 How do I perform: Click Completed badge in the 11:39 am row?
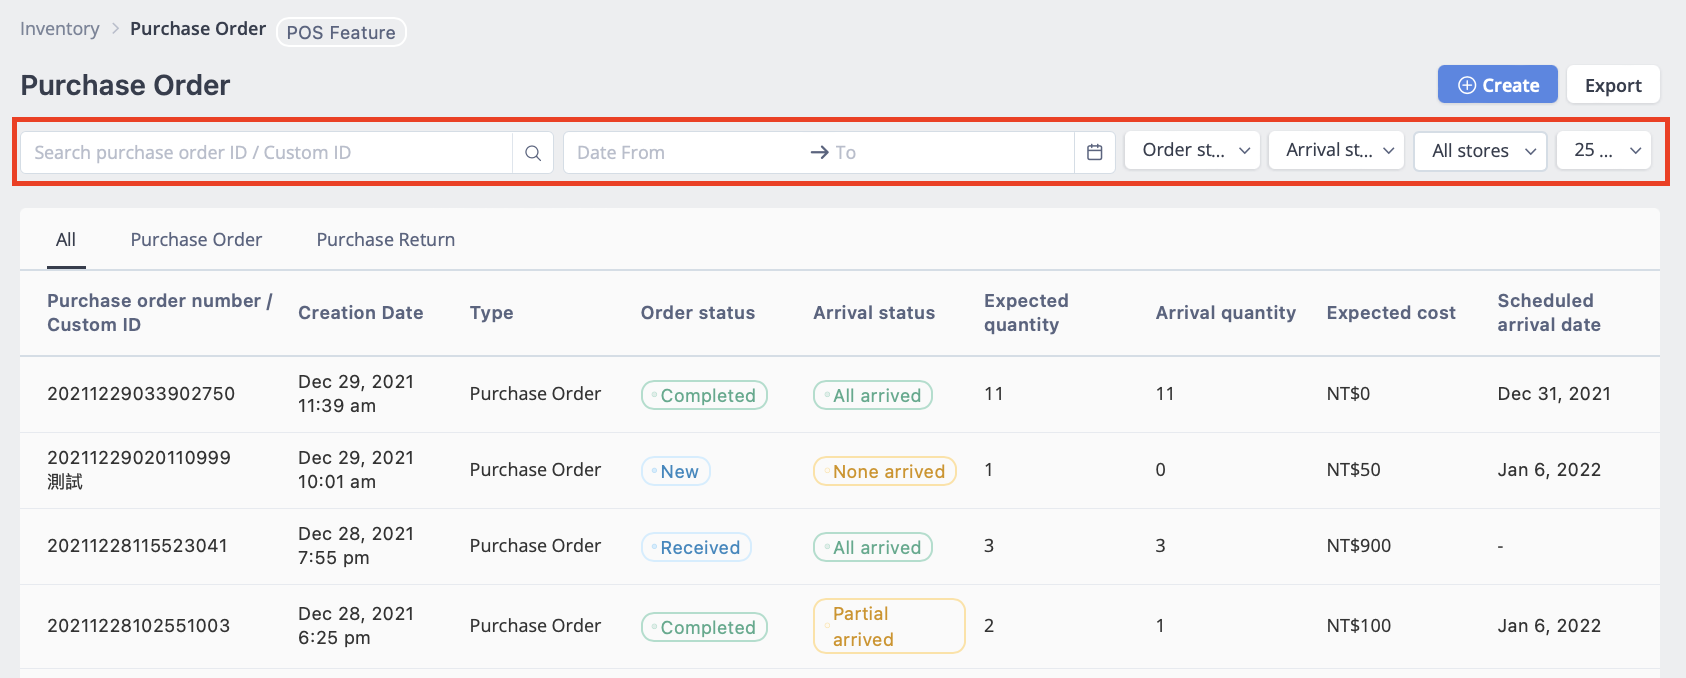(704, 395)
